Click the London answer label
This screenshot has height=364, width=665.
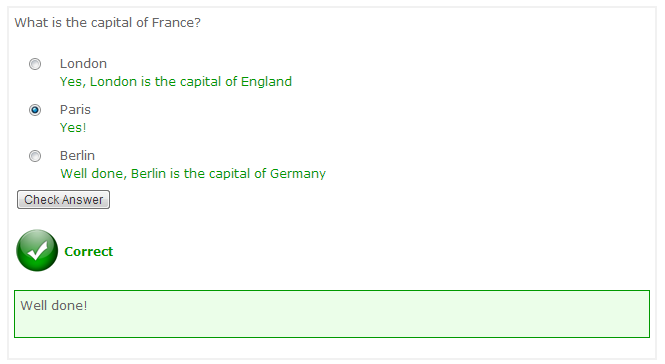83,64
